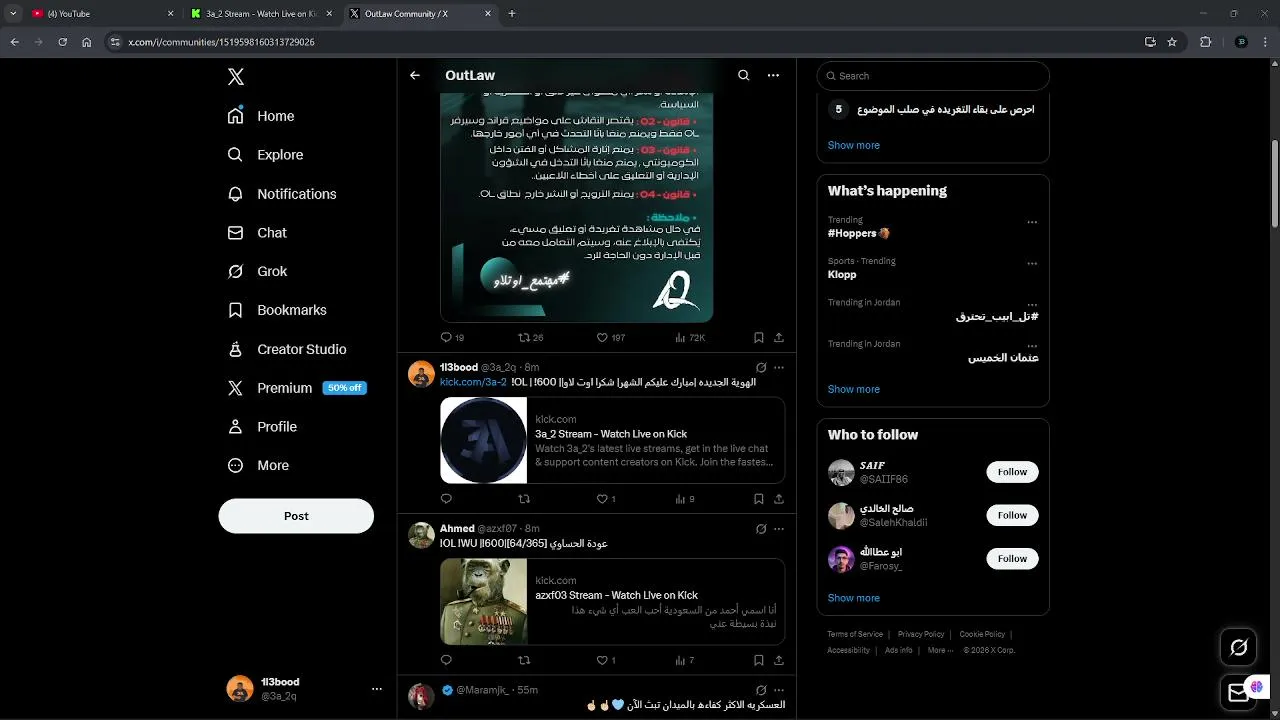The image size is (1280, 720).
Task: Reply to the pinned rules post
Action: 452,338
